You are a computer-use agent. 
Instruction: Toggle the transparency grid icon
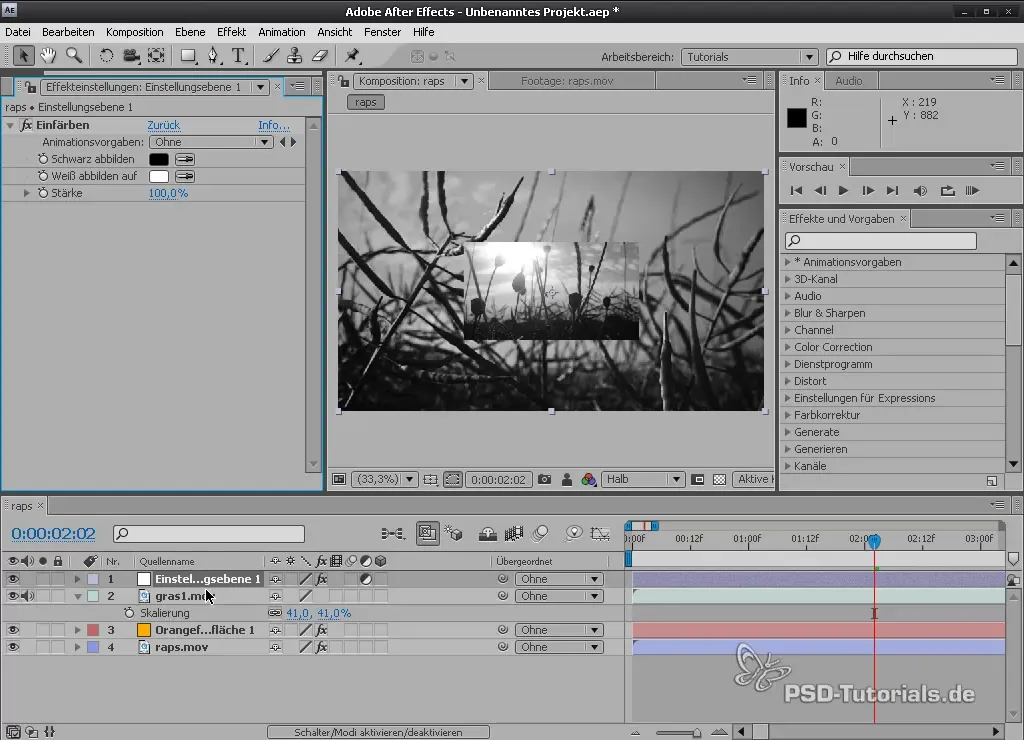[720, 479]
